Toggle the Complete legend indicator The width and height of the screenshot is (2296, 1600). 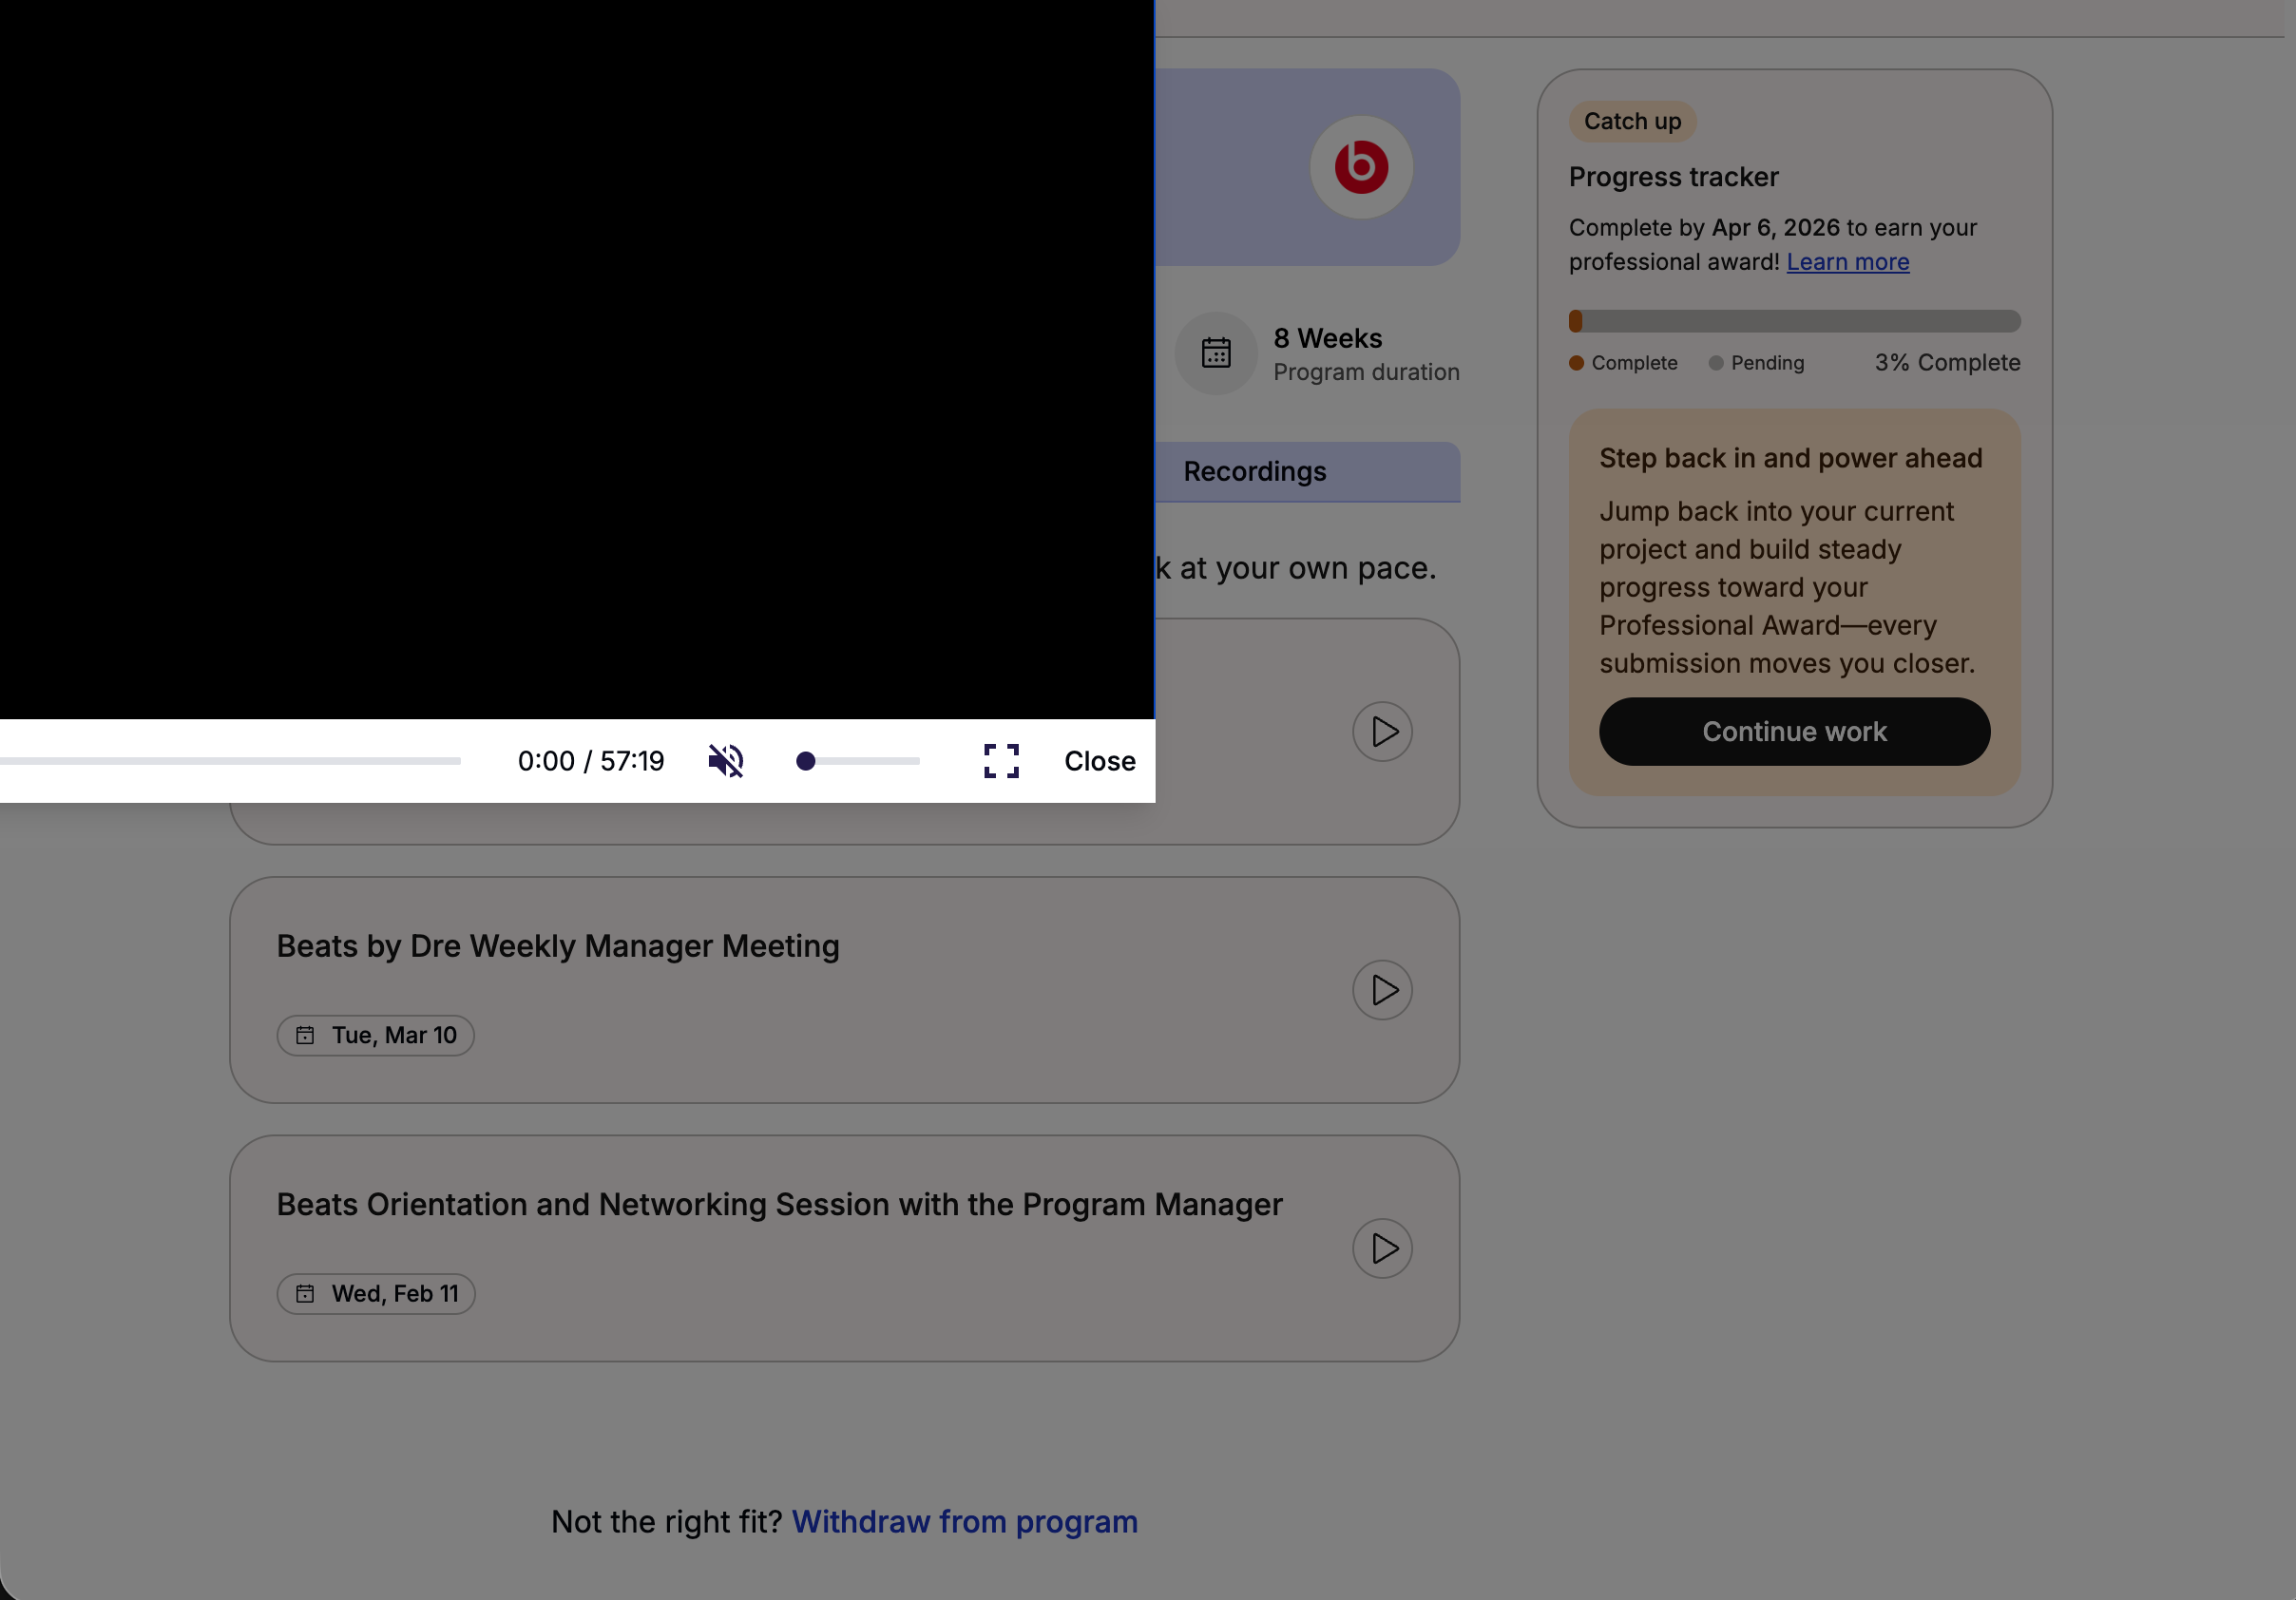tap(1576, 363)
